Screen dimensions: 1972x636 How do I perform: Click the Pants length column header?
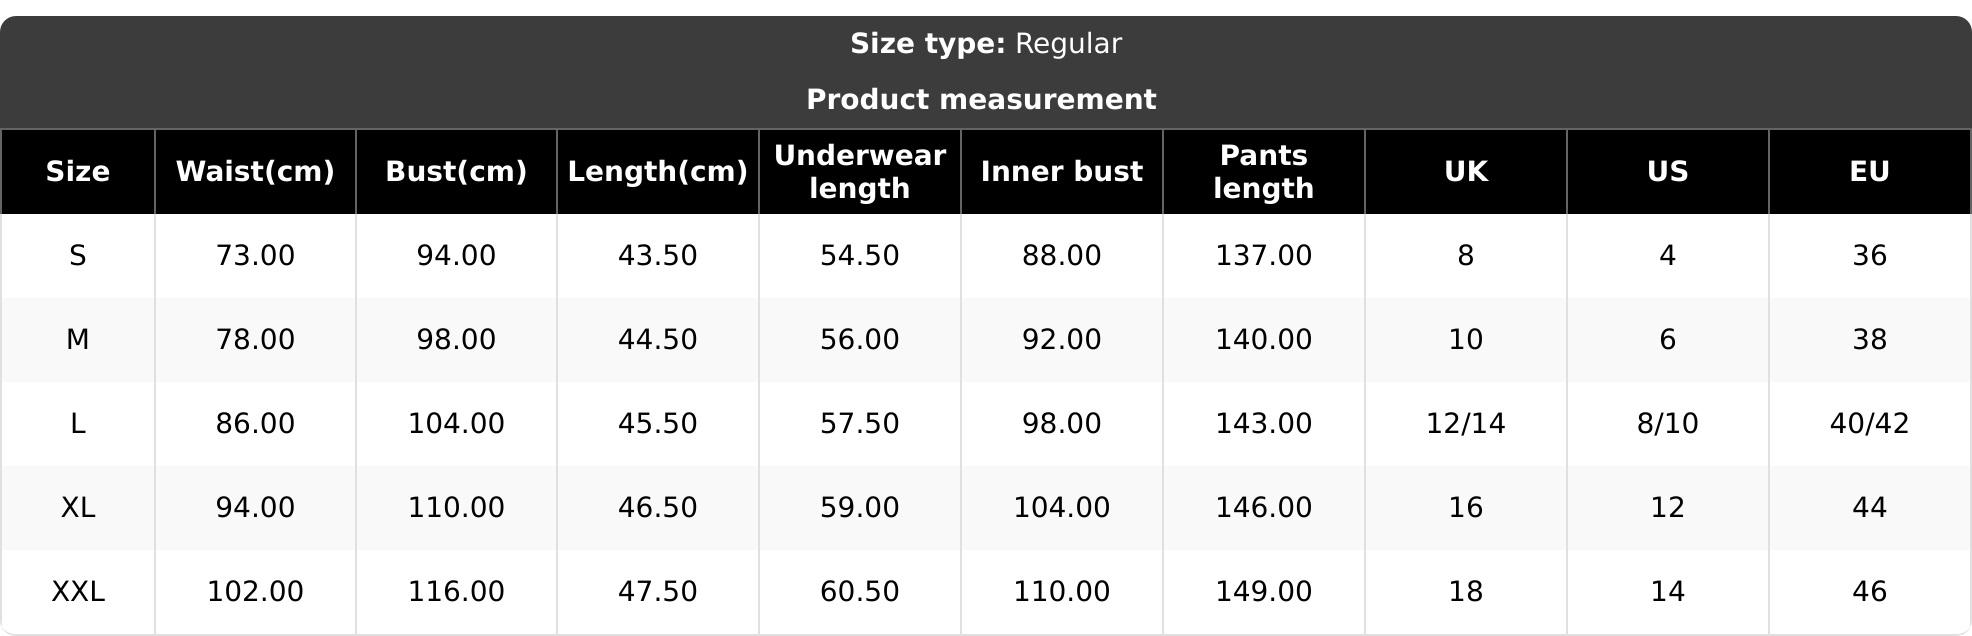[x=1263, y=172]
